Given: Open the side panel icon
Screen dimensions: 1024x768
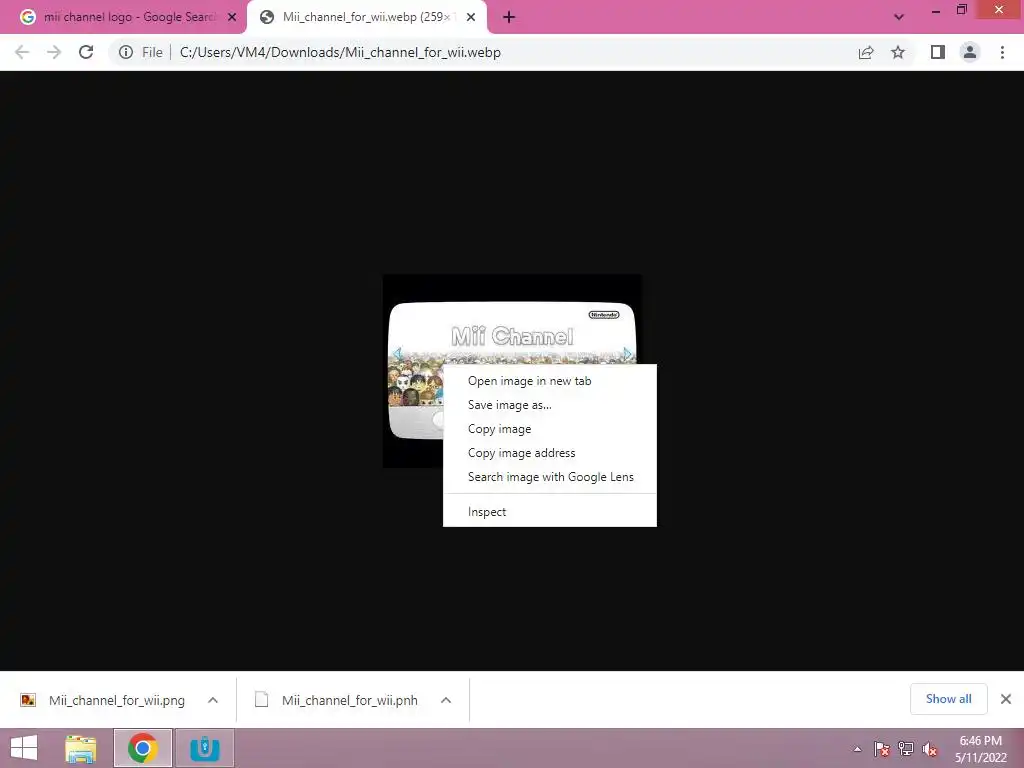Looking at the screenshot, I should (x=938, y=52).
